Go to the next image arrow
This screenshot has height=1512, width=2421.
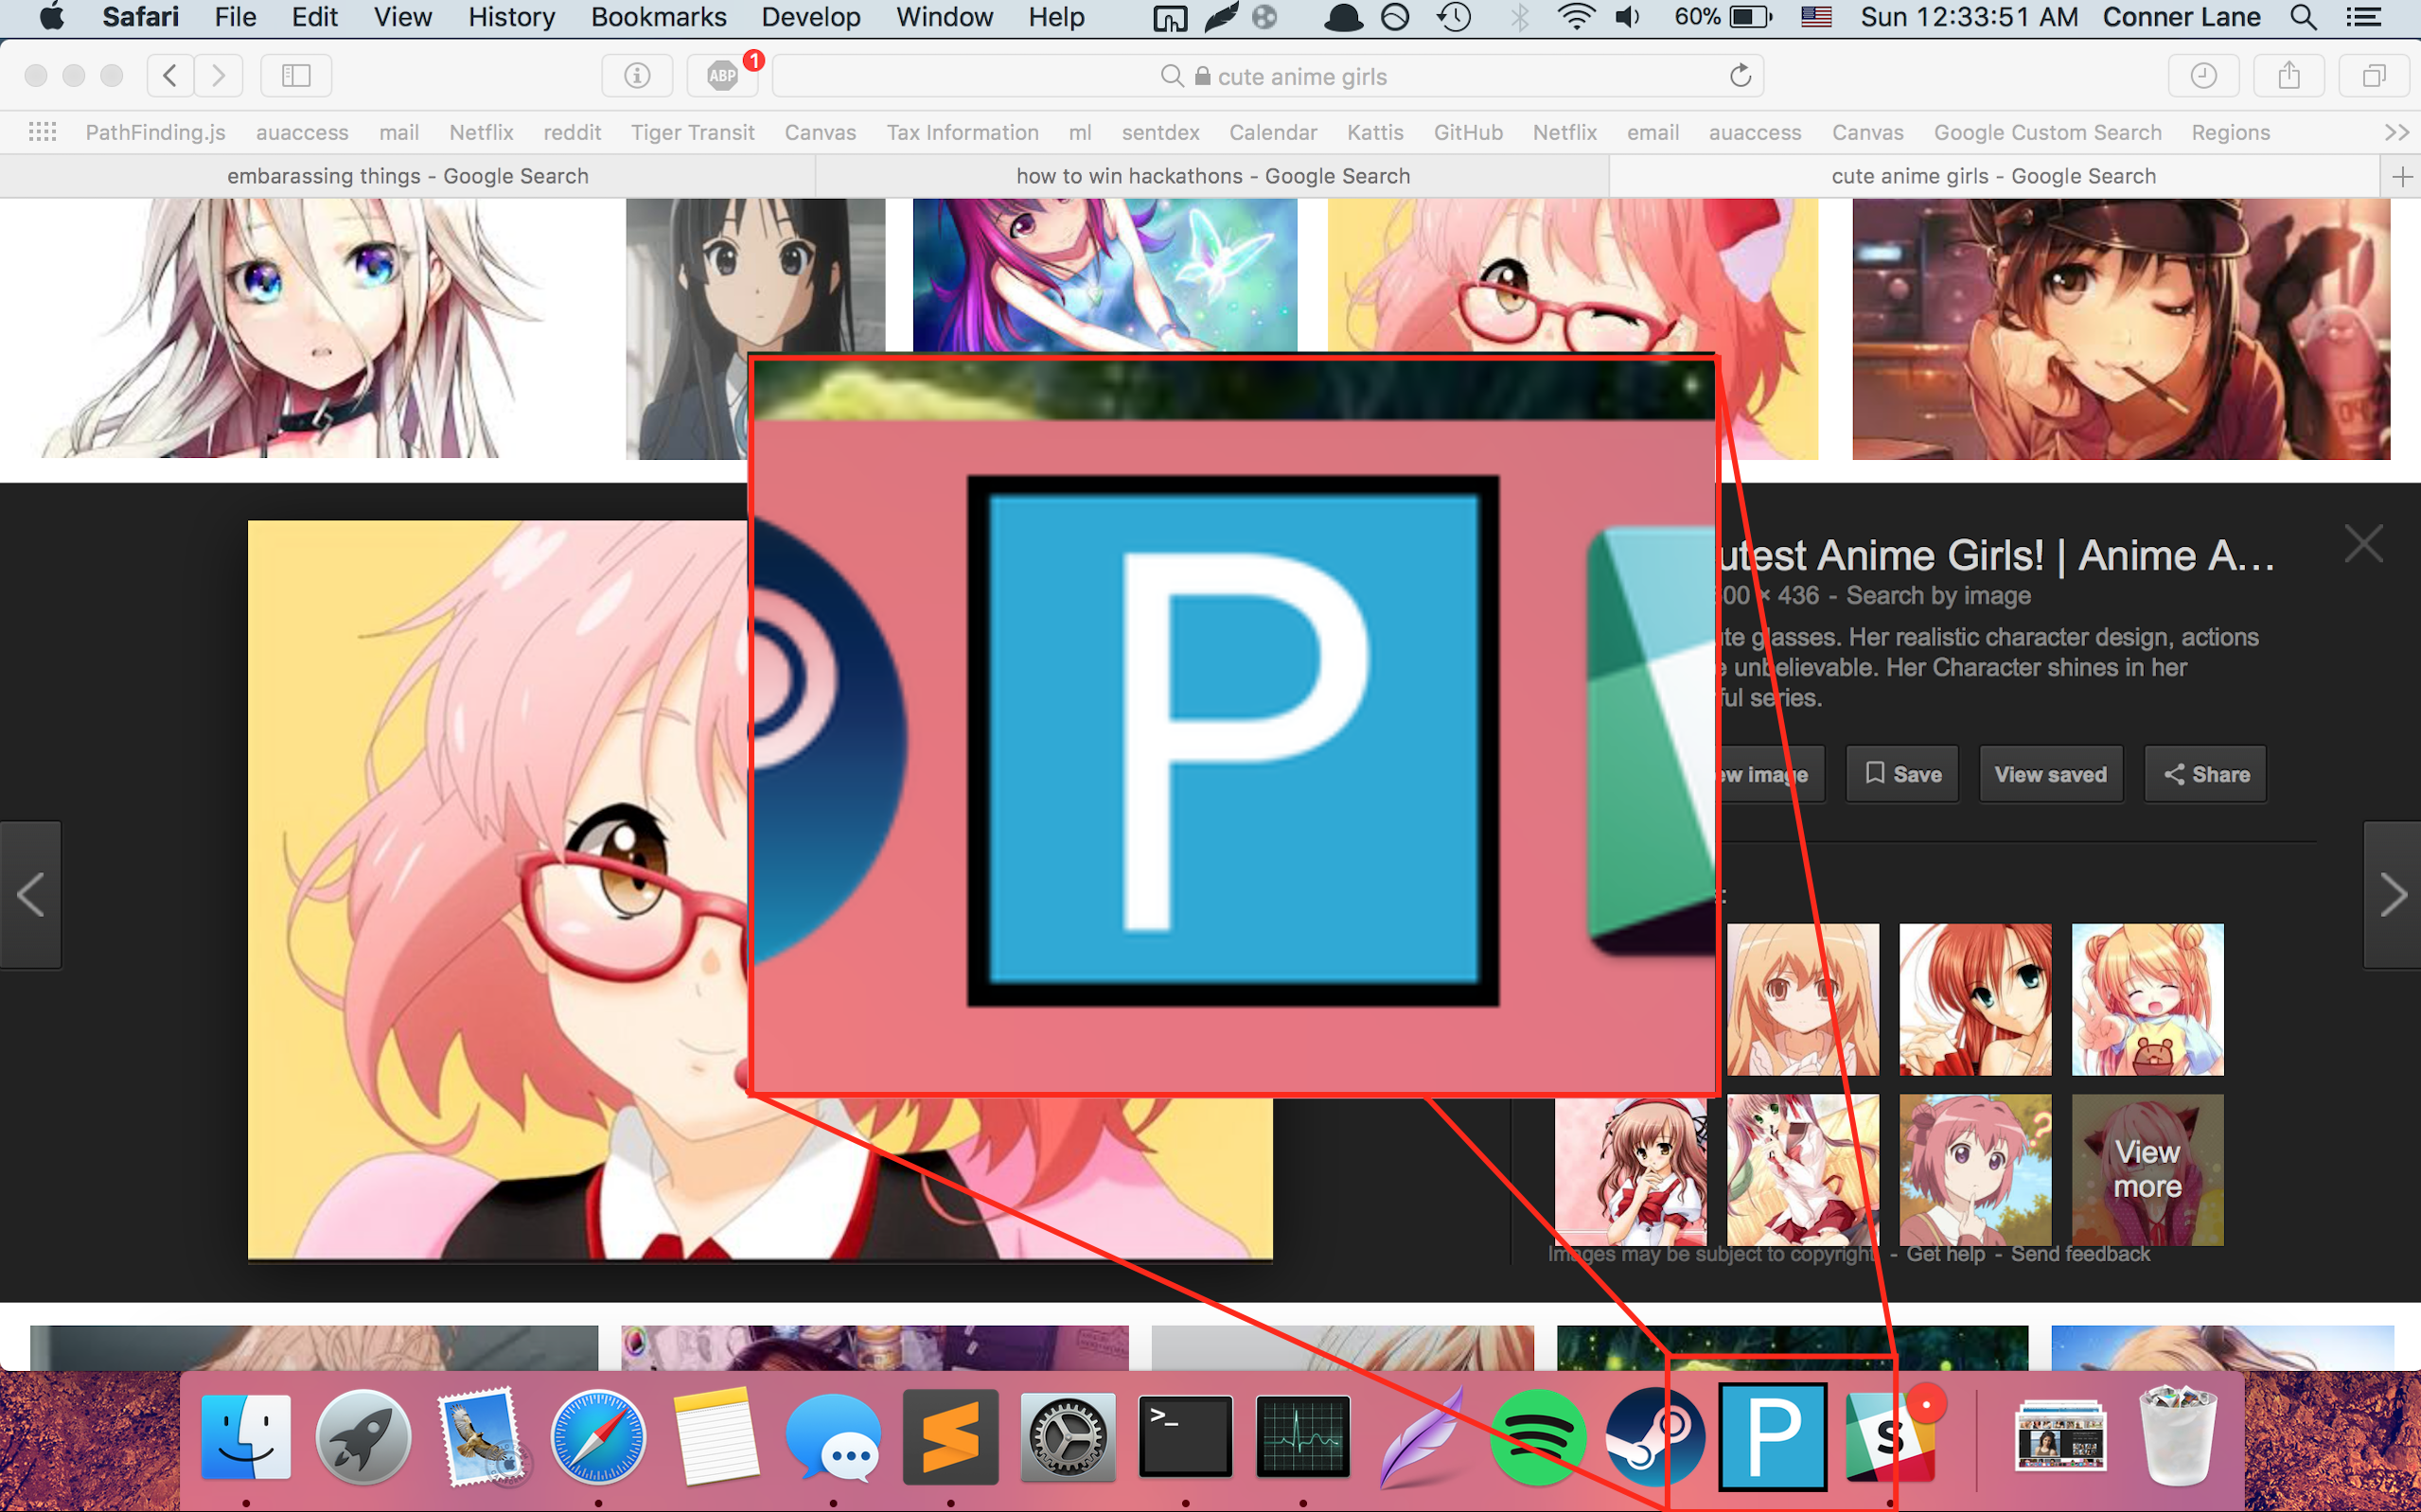coord(2392,894)
